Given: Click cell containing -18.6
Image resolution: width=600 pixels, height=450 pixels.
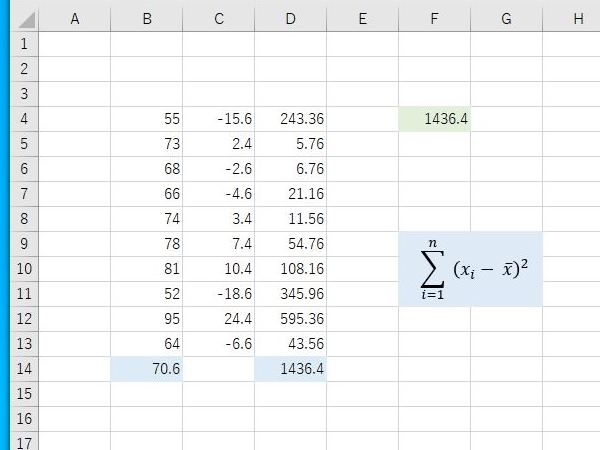Looking at the screenshot, I should pos(218,294).
